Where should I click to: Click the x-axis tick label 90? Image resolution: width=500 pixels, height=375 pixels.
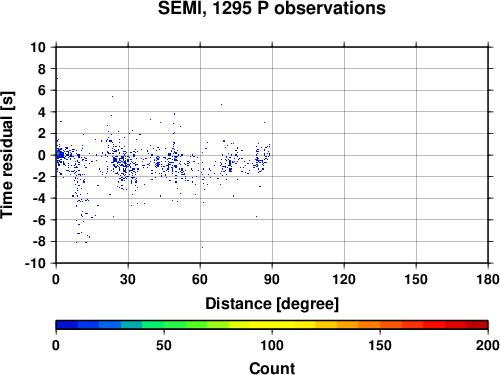(272, 279)
